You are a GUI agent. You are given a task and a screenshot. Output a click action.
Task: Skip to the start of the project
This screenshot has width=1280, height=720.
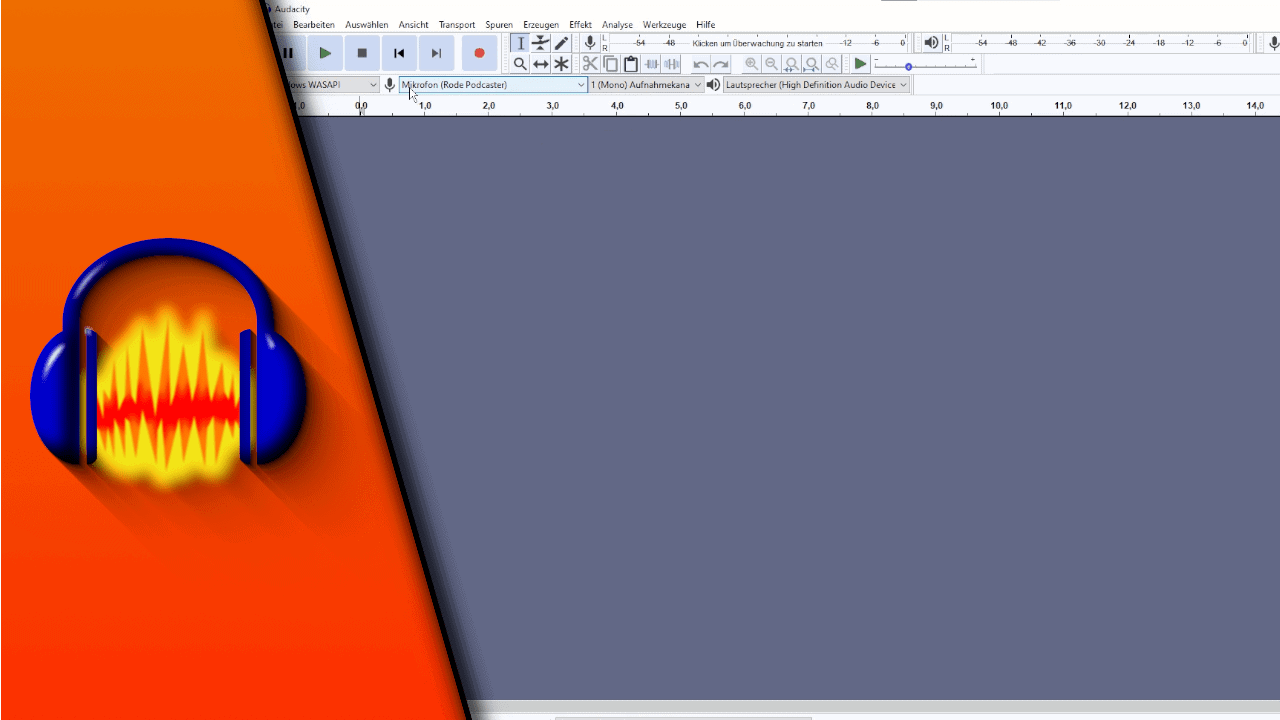point(399,53)
